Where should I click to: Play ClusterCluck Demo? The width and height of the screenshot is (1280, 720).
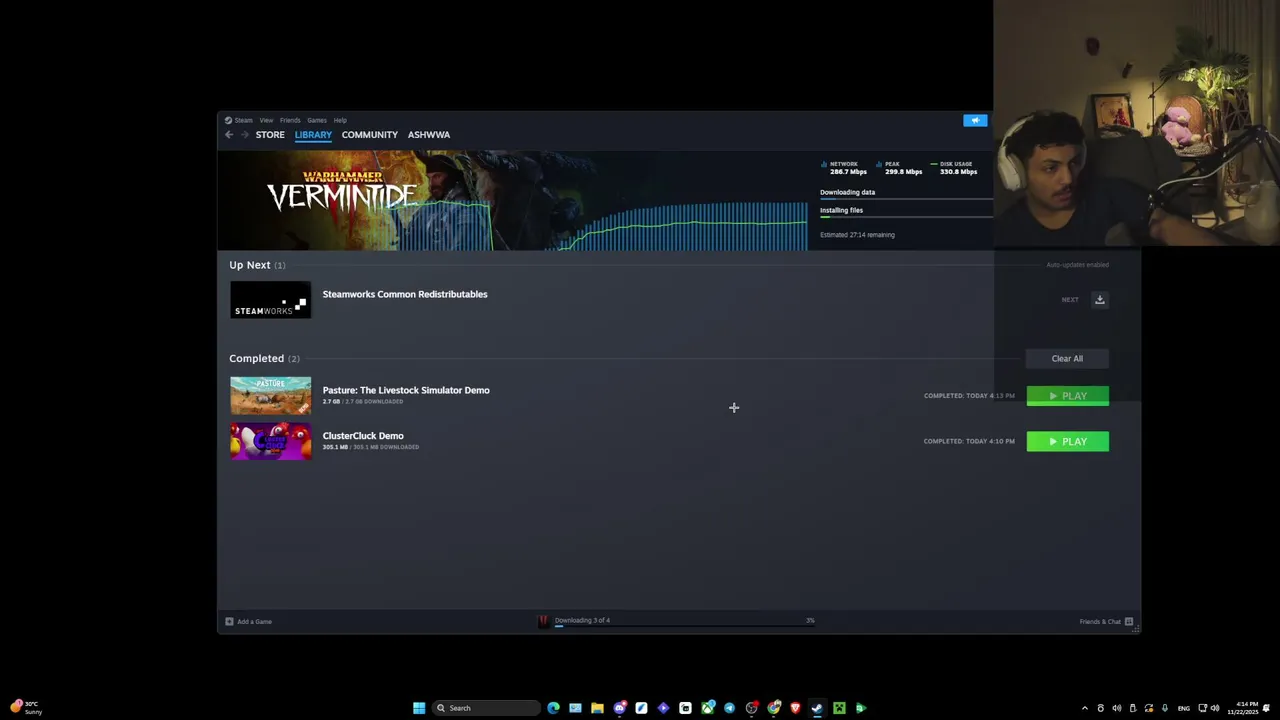(1067, 442)
